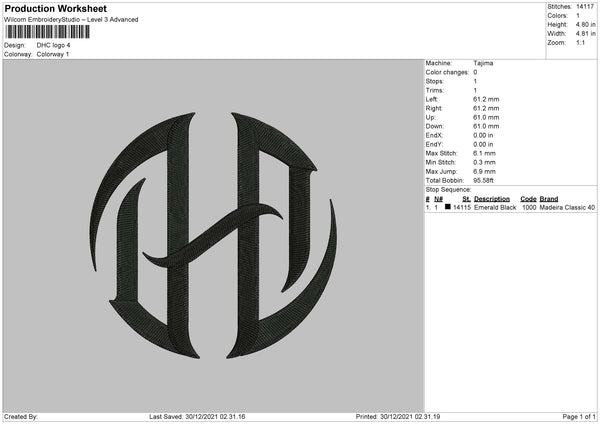Image resolution: width=600 pixels, height=424 pixels.
Task: Click the Colorway 1 value
Action: (53, 54)
